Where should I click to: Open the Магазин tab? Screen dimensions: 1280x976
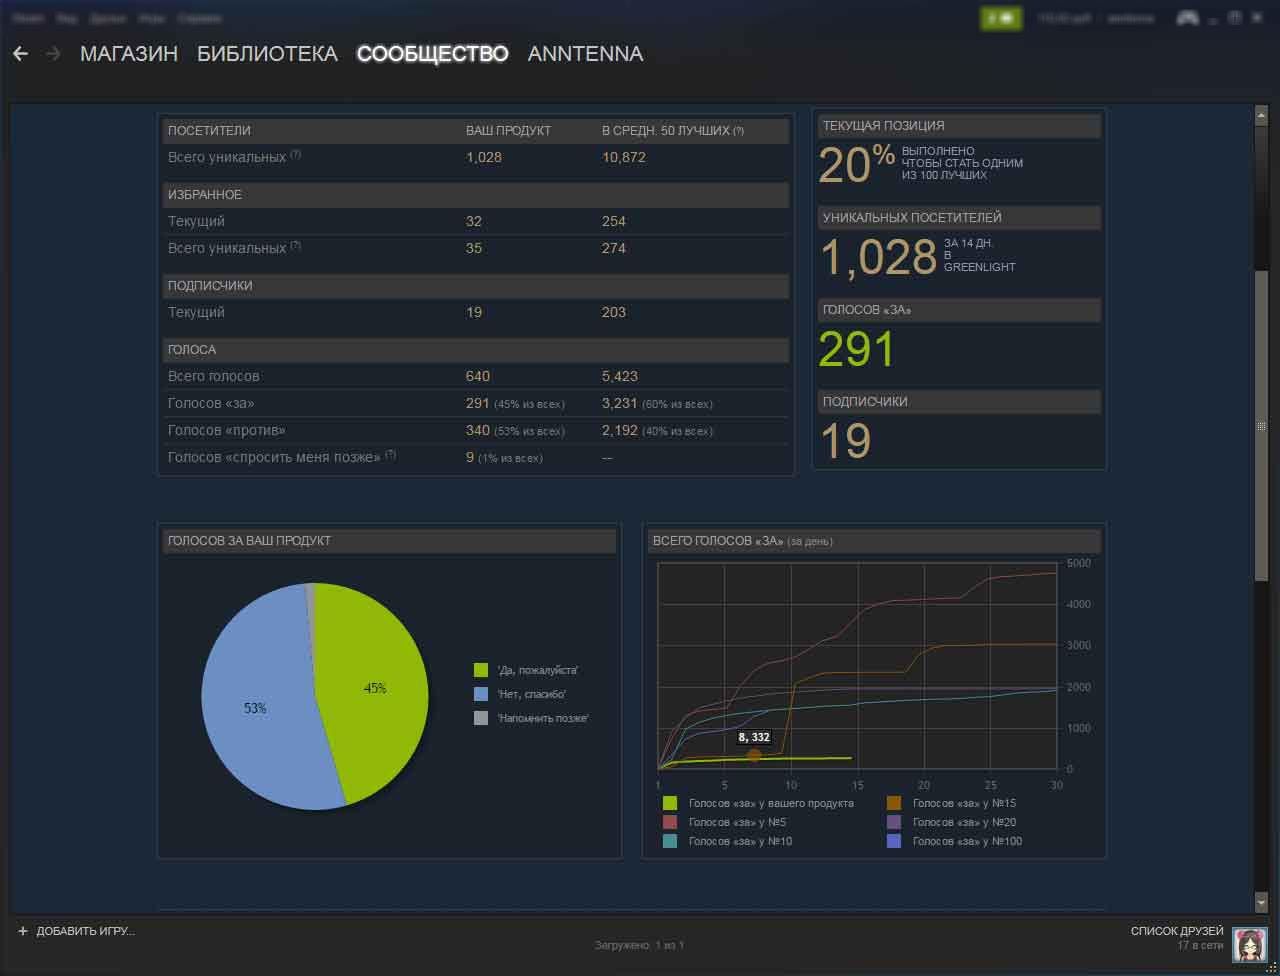pyautogui.click(x=129, y=54)
